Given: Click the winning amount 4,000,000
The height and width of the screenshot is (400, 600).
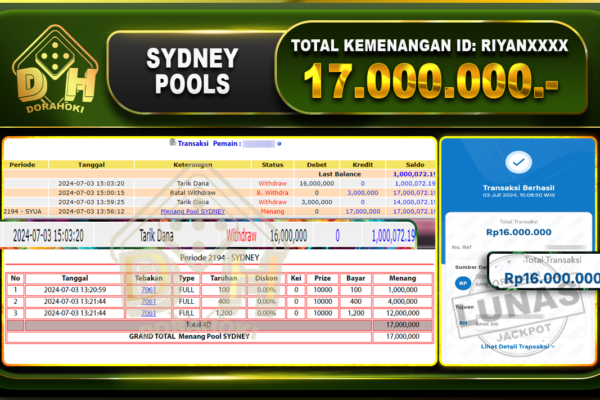Looking at the screenshot, I should (403, 302).
